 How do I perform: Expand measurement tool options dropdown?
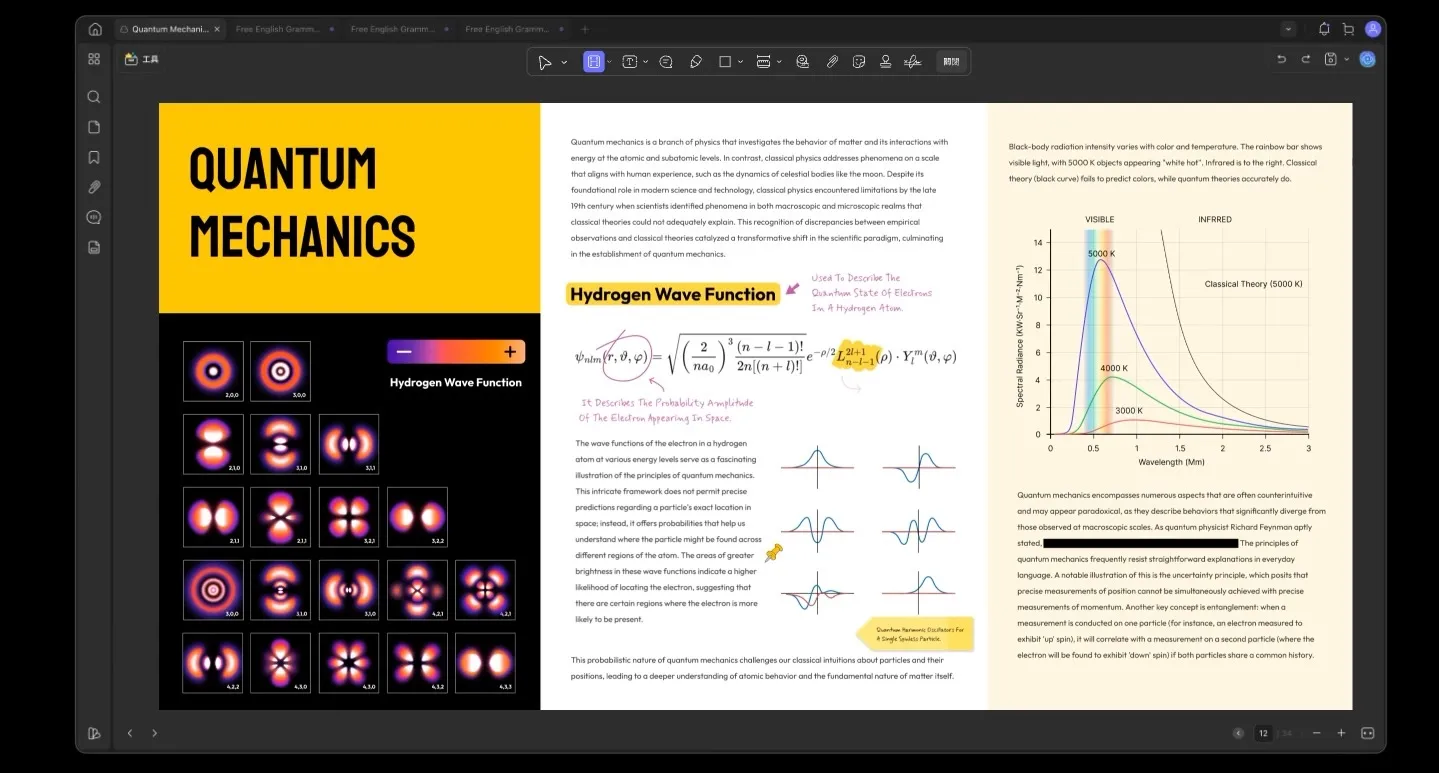pos(779,62)
